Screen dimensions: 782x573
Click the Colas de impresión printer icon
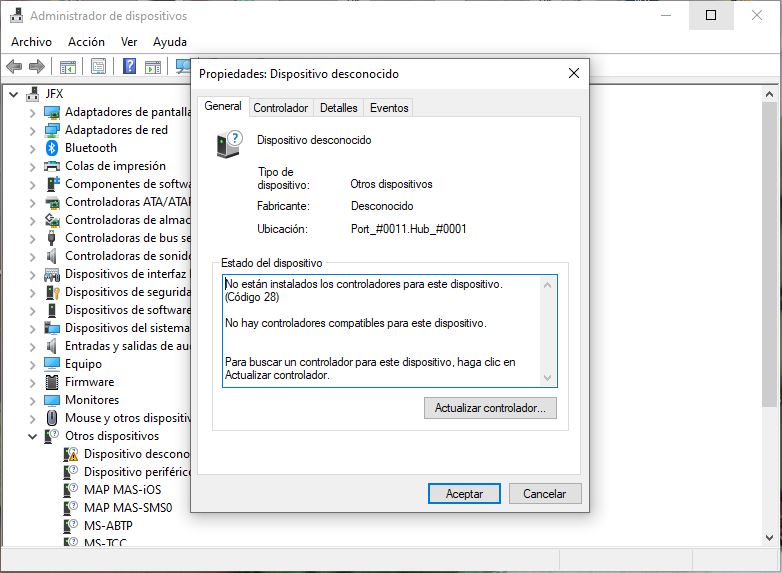[52, 166]
